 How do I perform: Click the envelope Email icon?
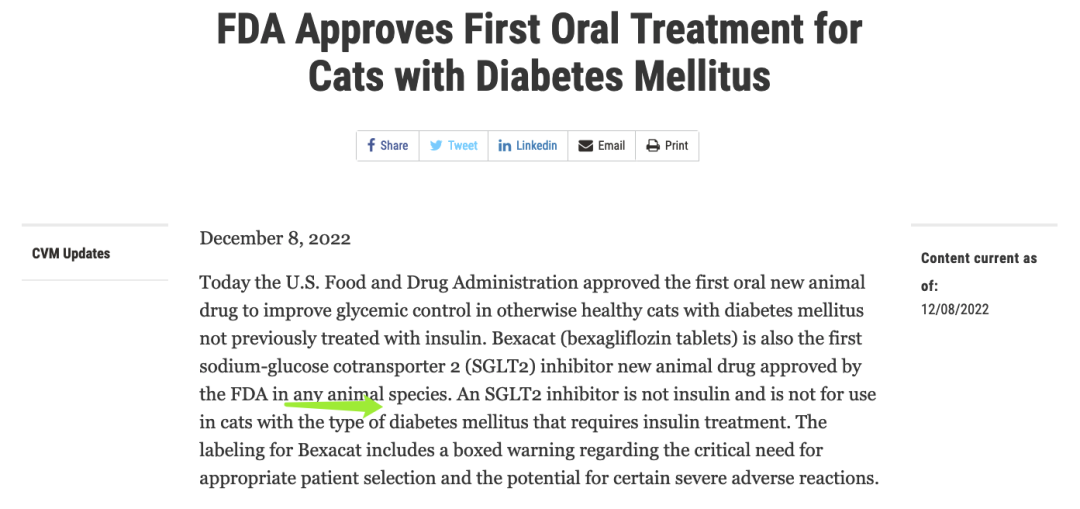tap(586, 146)
